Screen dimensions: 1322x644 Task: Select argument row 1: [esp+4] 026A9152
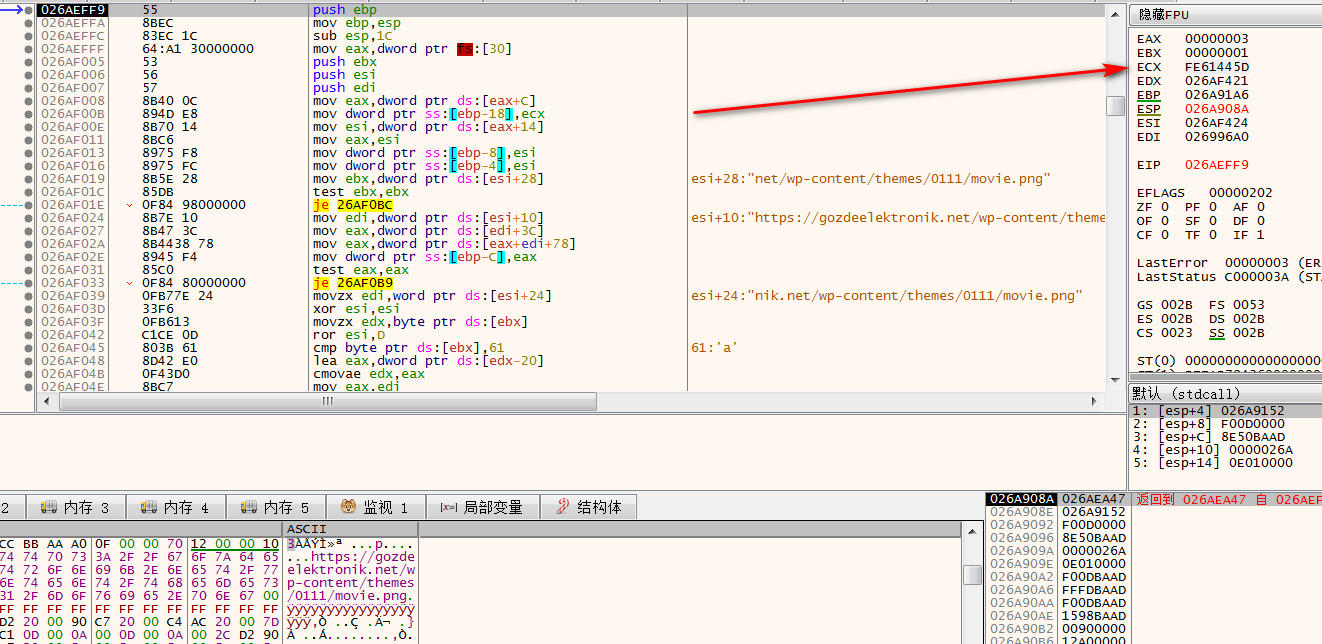coord(1225,411)
